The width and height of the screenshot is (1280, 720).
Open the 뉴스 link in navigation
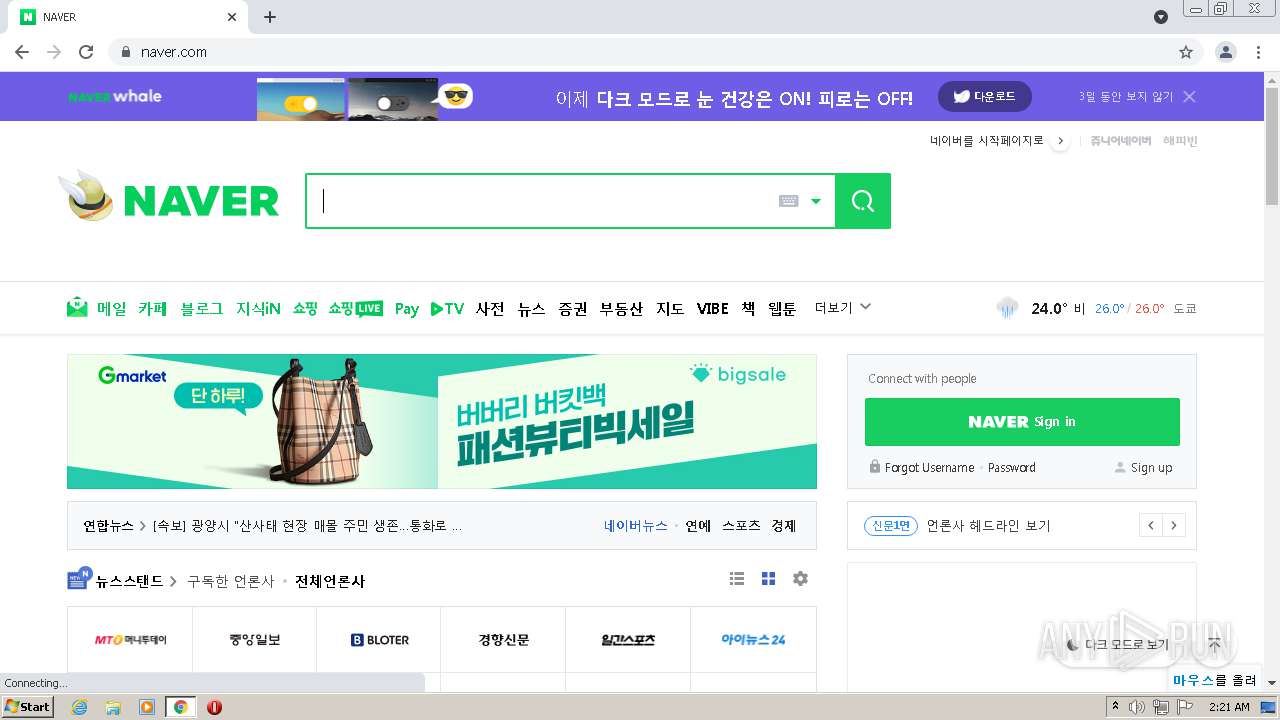coord(531,309)
